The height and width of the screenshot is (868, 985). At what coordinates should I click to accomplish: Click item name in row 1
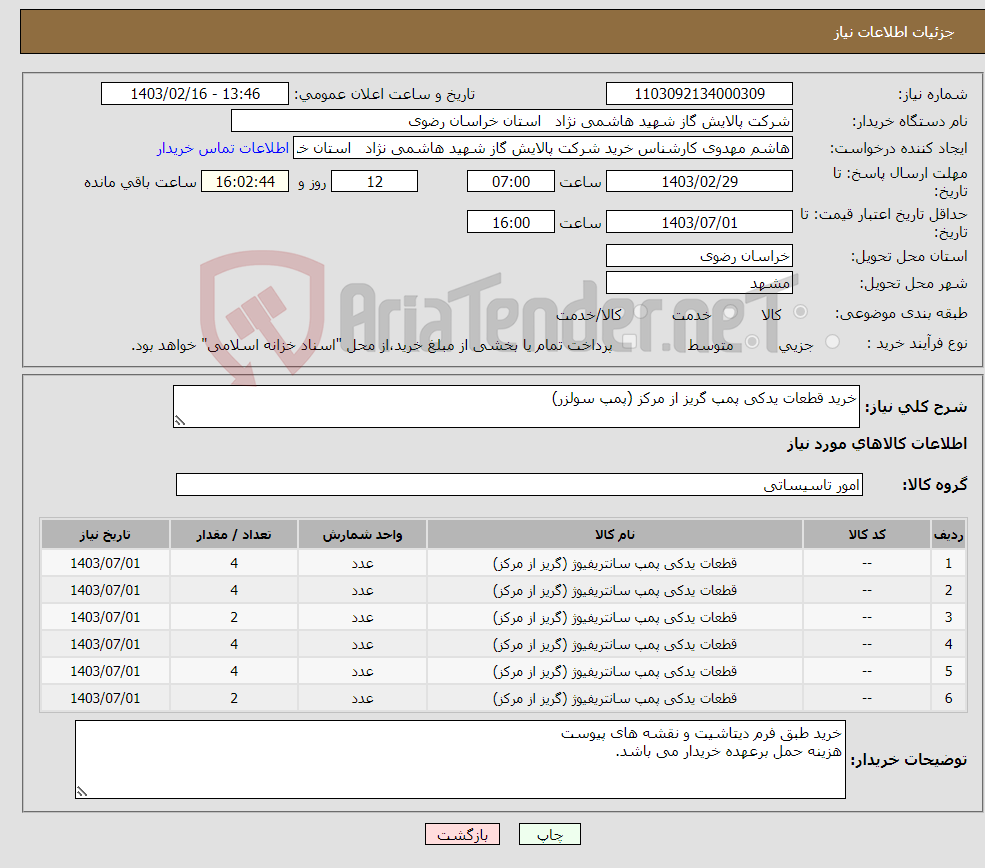point(614,563)
